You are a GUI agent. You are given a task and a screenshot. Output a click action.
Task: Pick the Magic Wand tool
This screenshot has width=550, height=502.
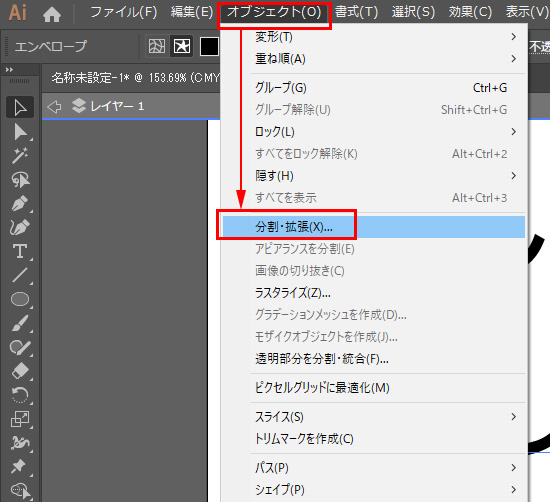[20, 156]
